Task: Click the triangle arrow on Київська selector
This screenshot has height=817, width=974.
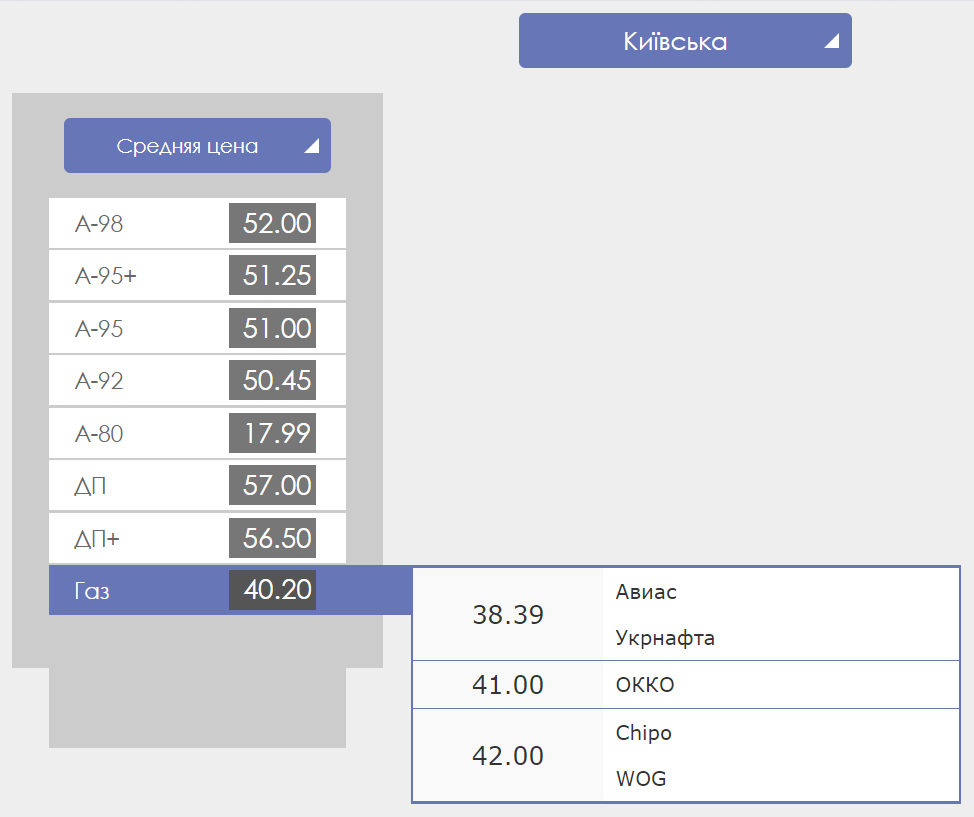Action: [x=830, y=41]
